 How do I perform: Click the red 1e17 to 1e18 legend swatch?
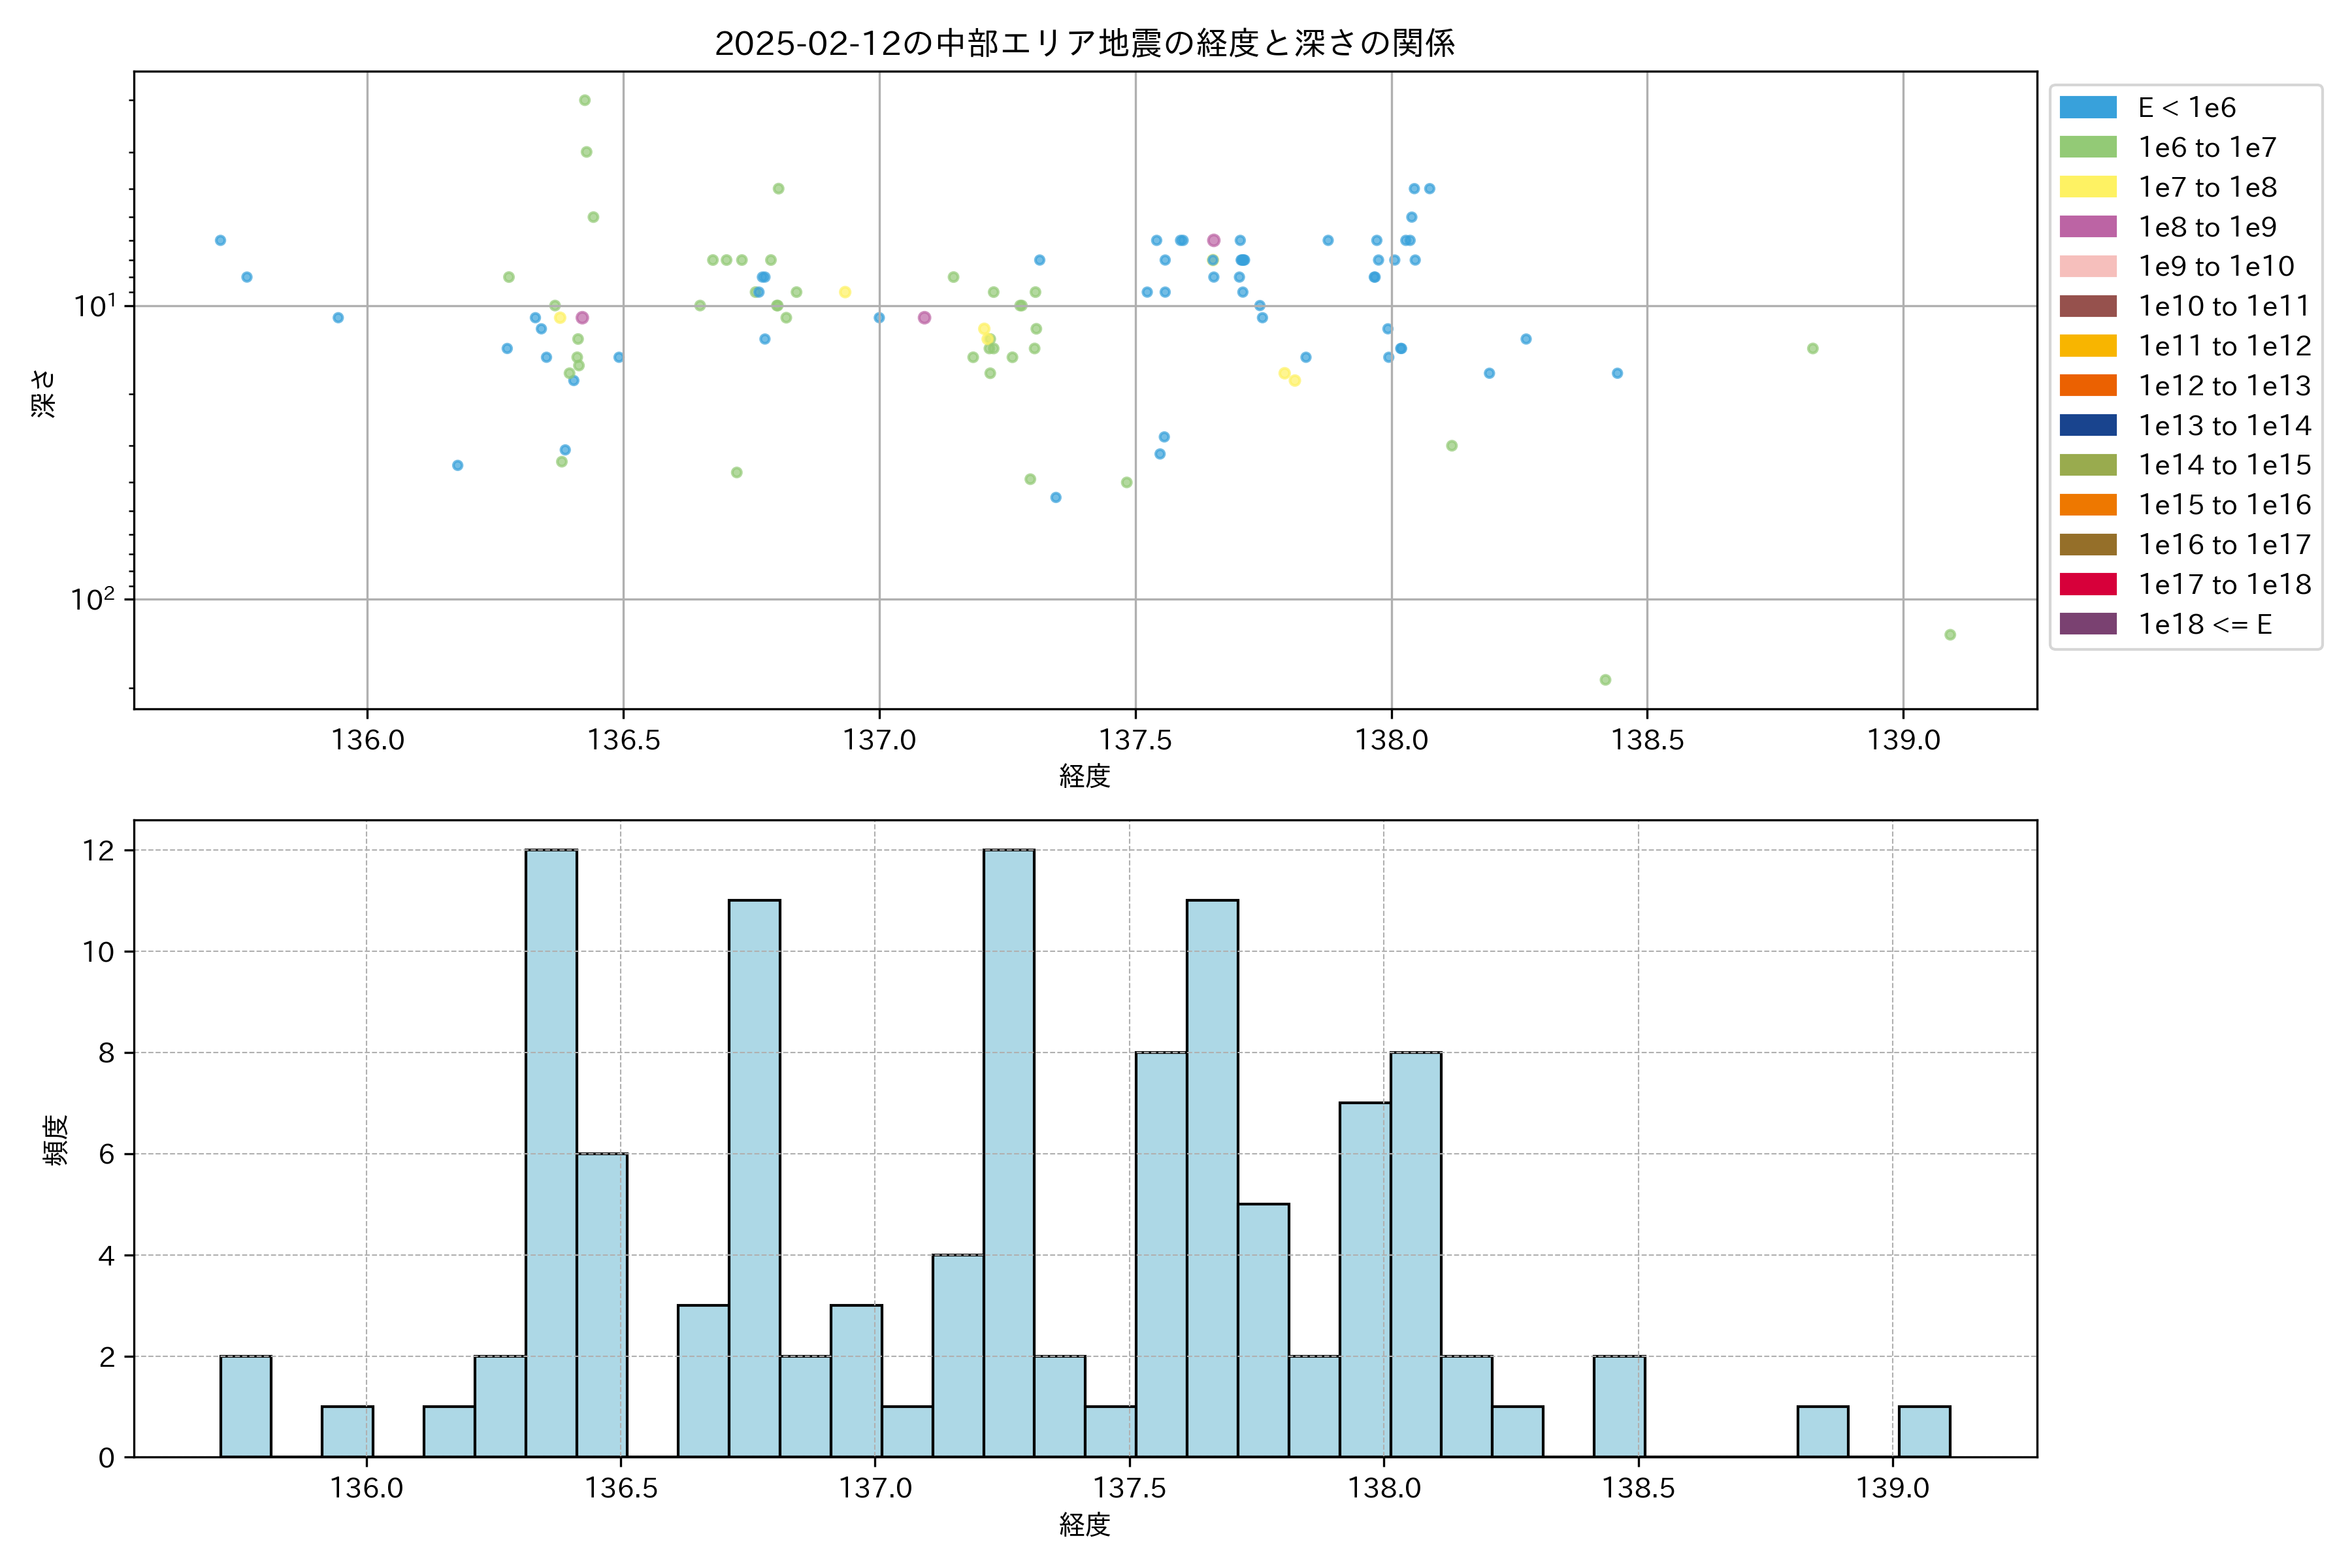tap(2088, 584)
